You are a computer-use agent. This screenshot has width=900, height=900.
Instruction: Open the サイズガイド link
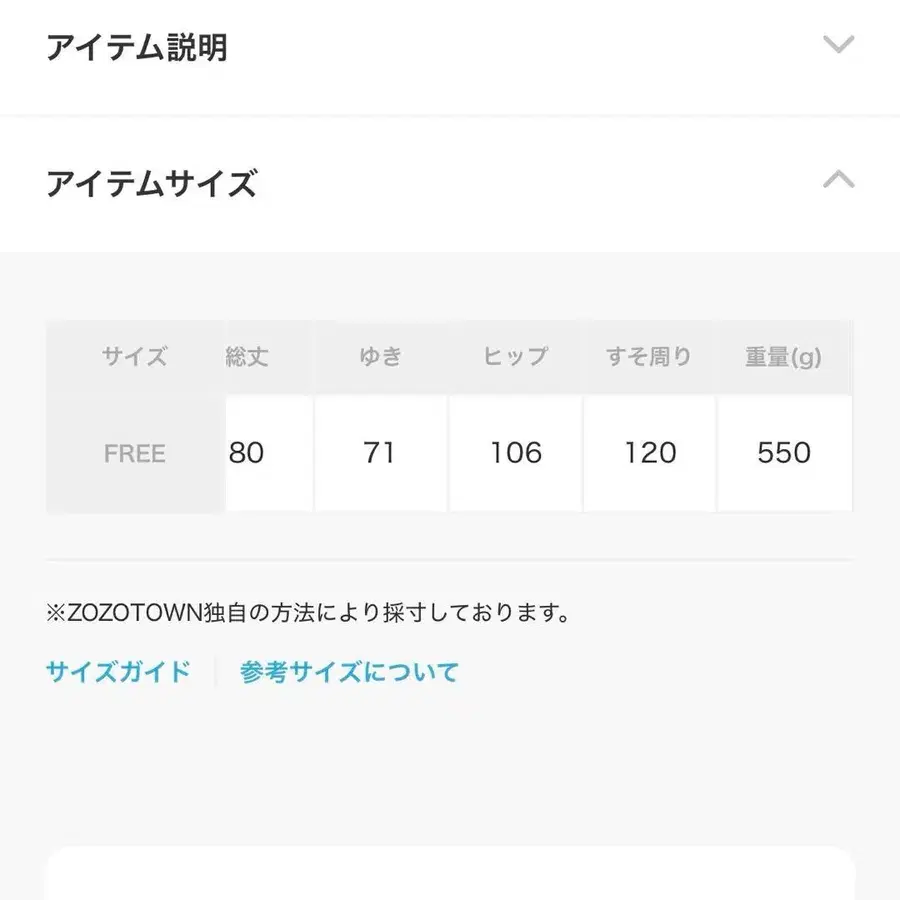click(116, 671)
